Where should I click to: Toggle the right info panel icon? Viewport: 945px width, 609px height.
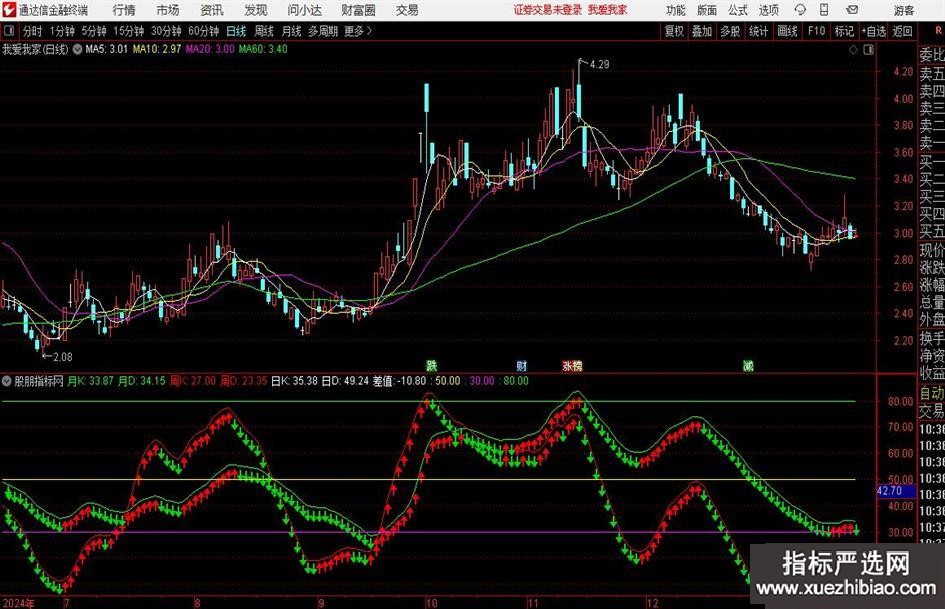click(868, 49)
